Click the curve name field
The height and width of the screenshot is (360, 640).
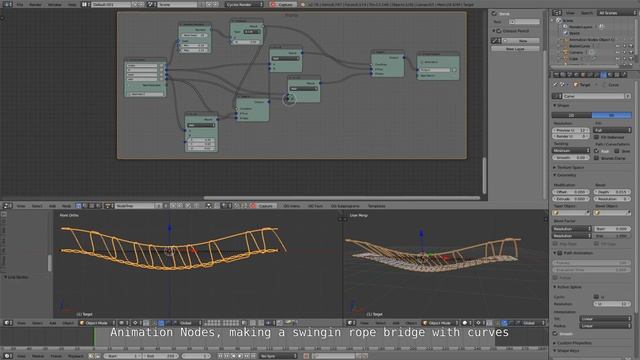coord(593,96)
